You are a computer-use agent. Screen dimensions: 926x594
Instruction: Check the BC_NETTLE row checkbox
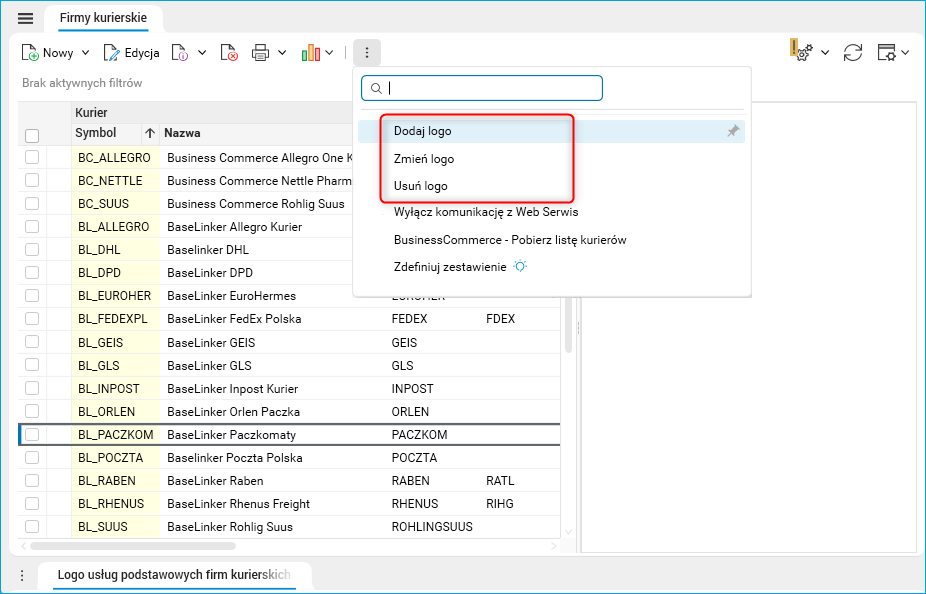[x=32, y=180]
